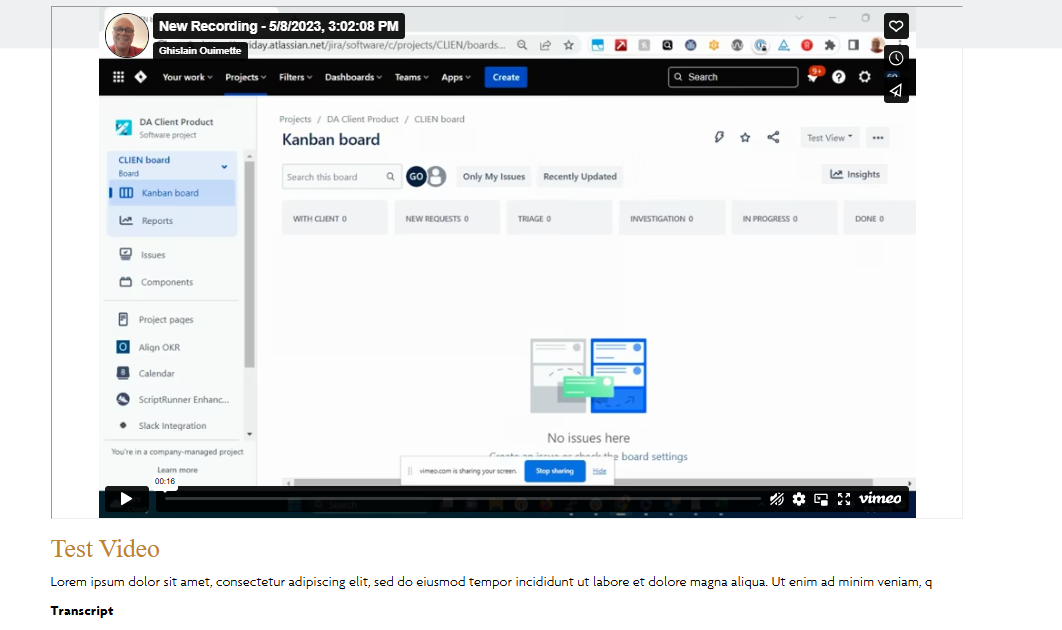The width and height of the screenshot is (1062, 630).
Task: Open Calendar in the sidebar
Action: point(156,373)
